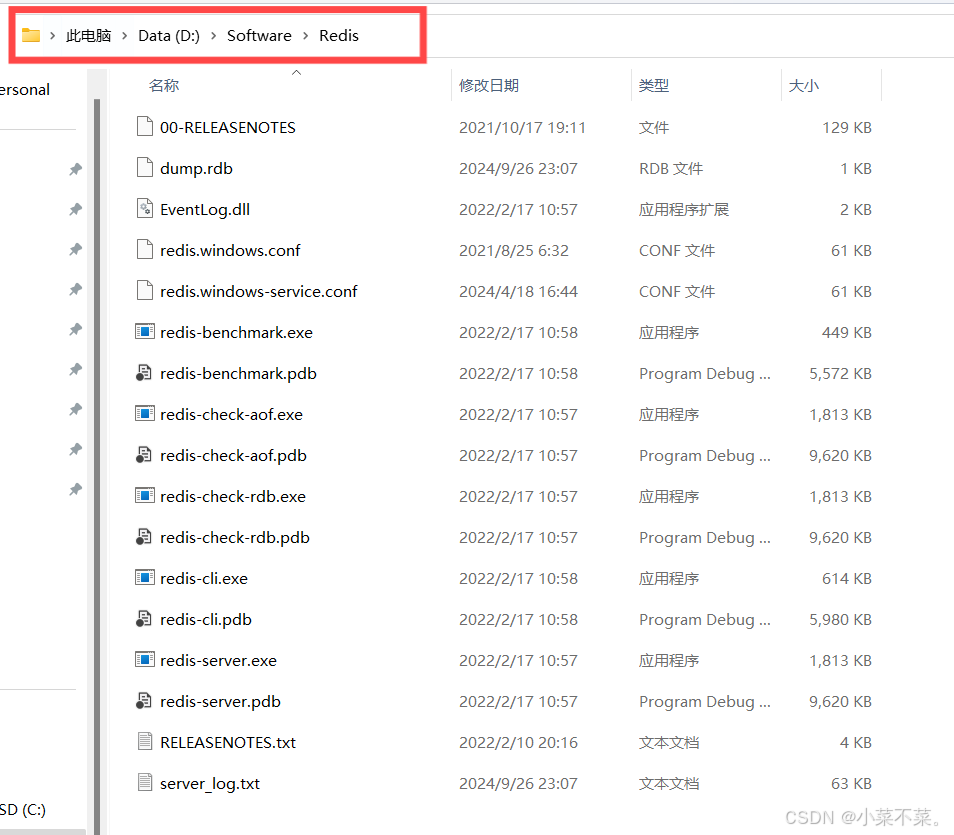The height and width of the screenshot is (835, 954).
Task: Select the server_log.txt file name
Action: pyautogui.click(x=210, y=783)
